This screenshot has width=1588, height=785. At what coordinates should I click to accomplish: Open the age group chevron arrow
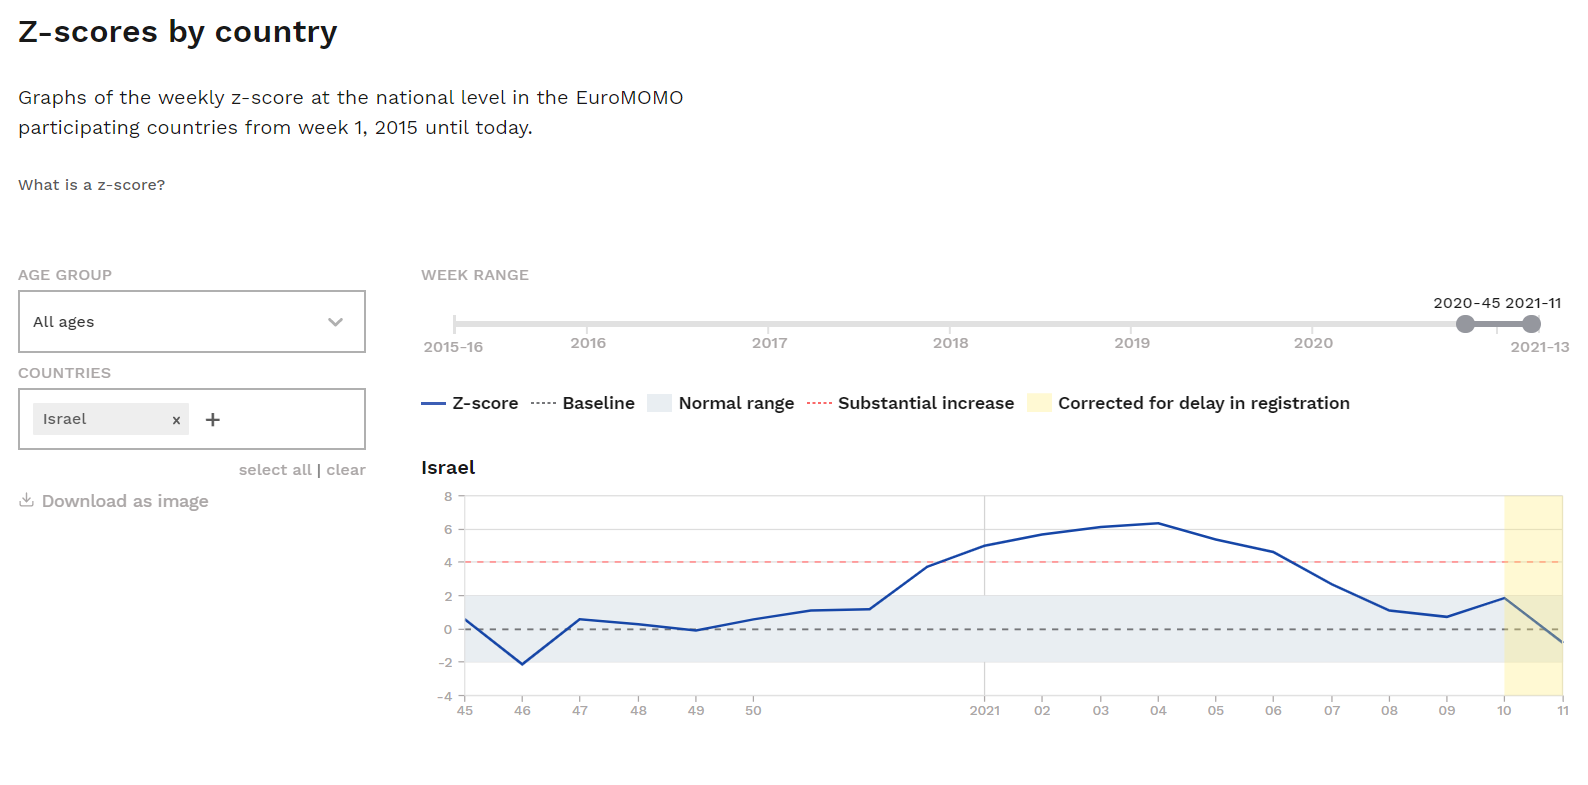tap(335, 322)
